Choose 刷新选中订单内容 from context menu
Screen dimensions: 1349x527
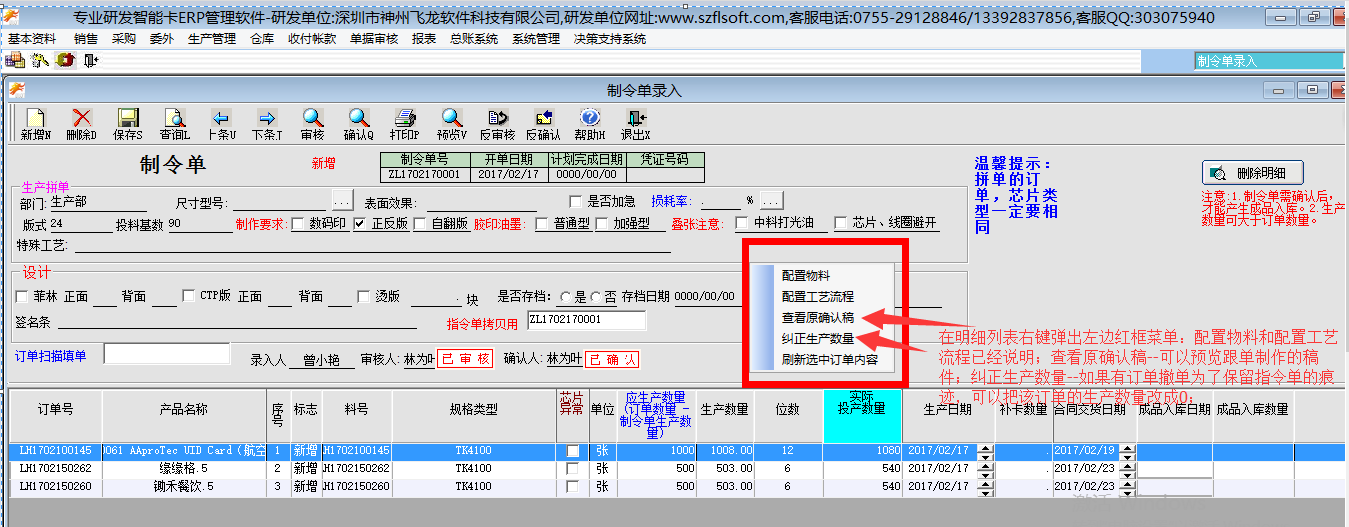point(829,359)
